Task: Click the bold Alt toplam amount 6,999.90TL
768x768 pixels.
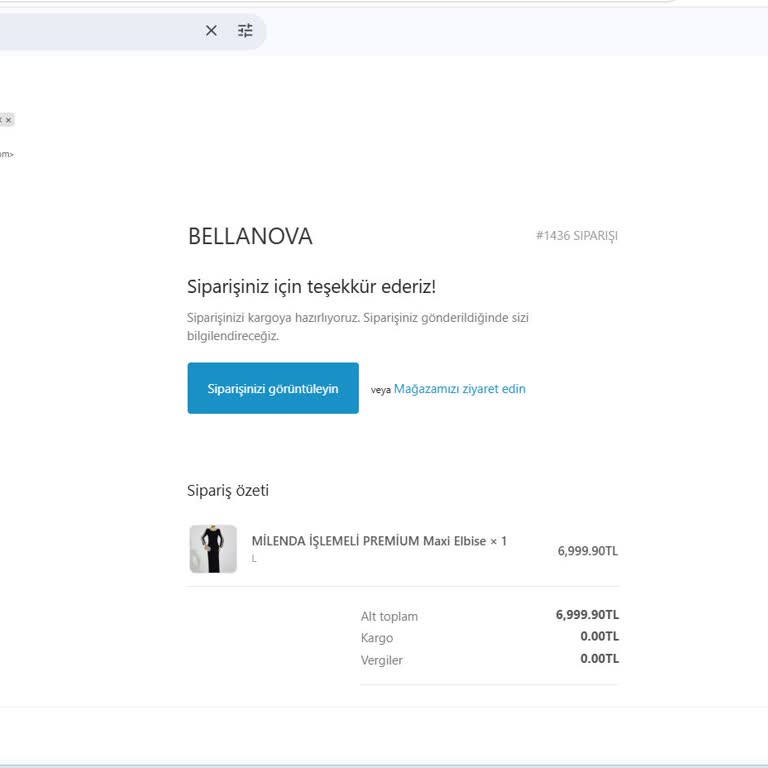Action: click(x=587, y=615)
